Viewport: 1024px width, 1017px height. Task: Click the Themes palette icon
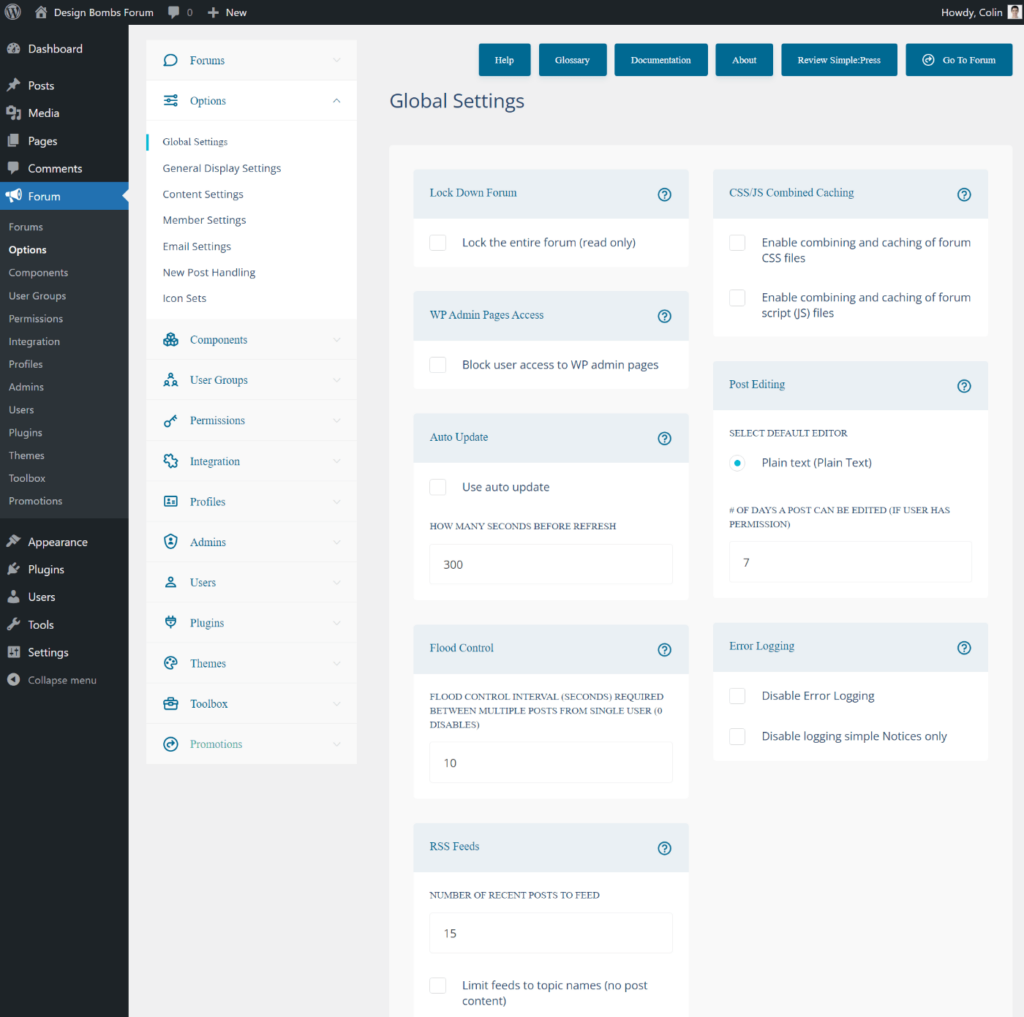coord(170,663)
